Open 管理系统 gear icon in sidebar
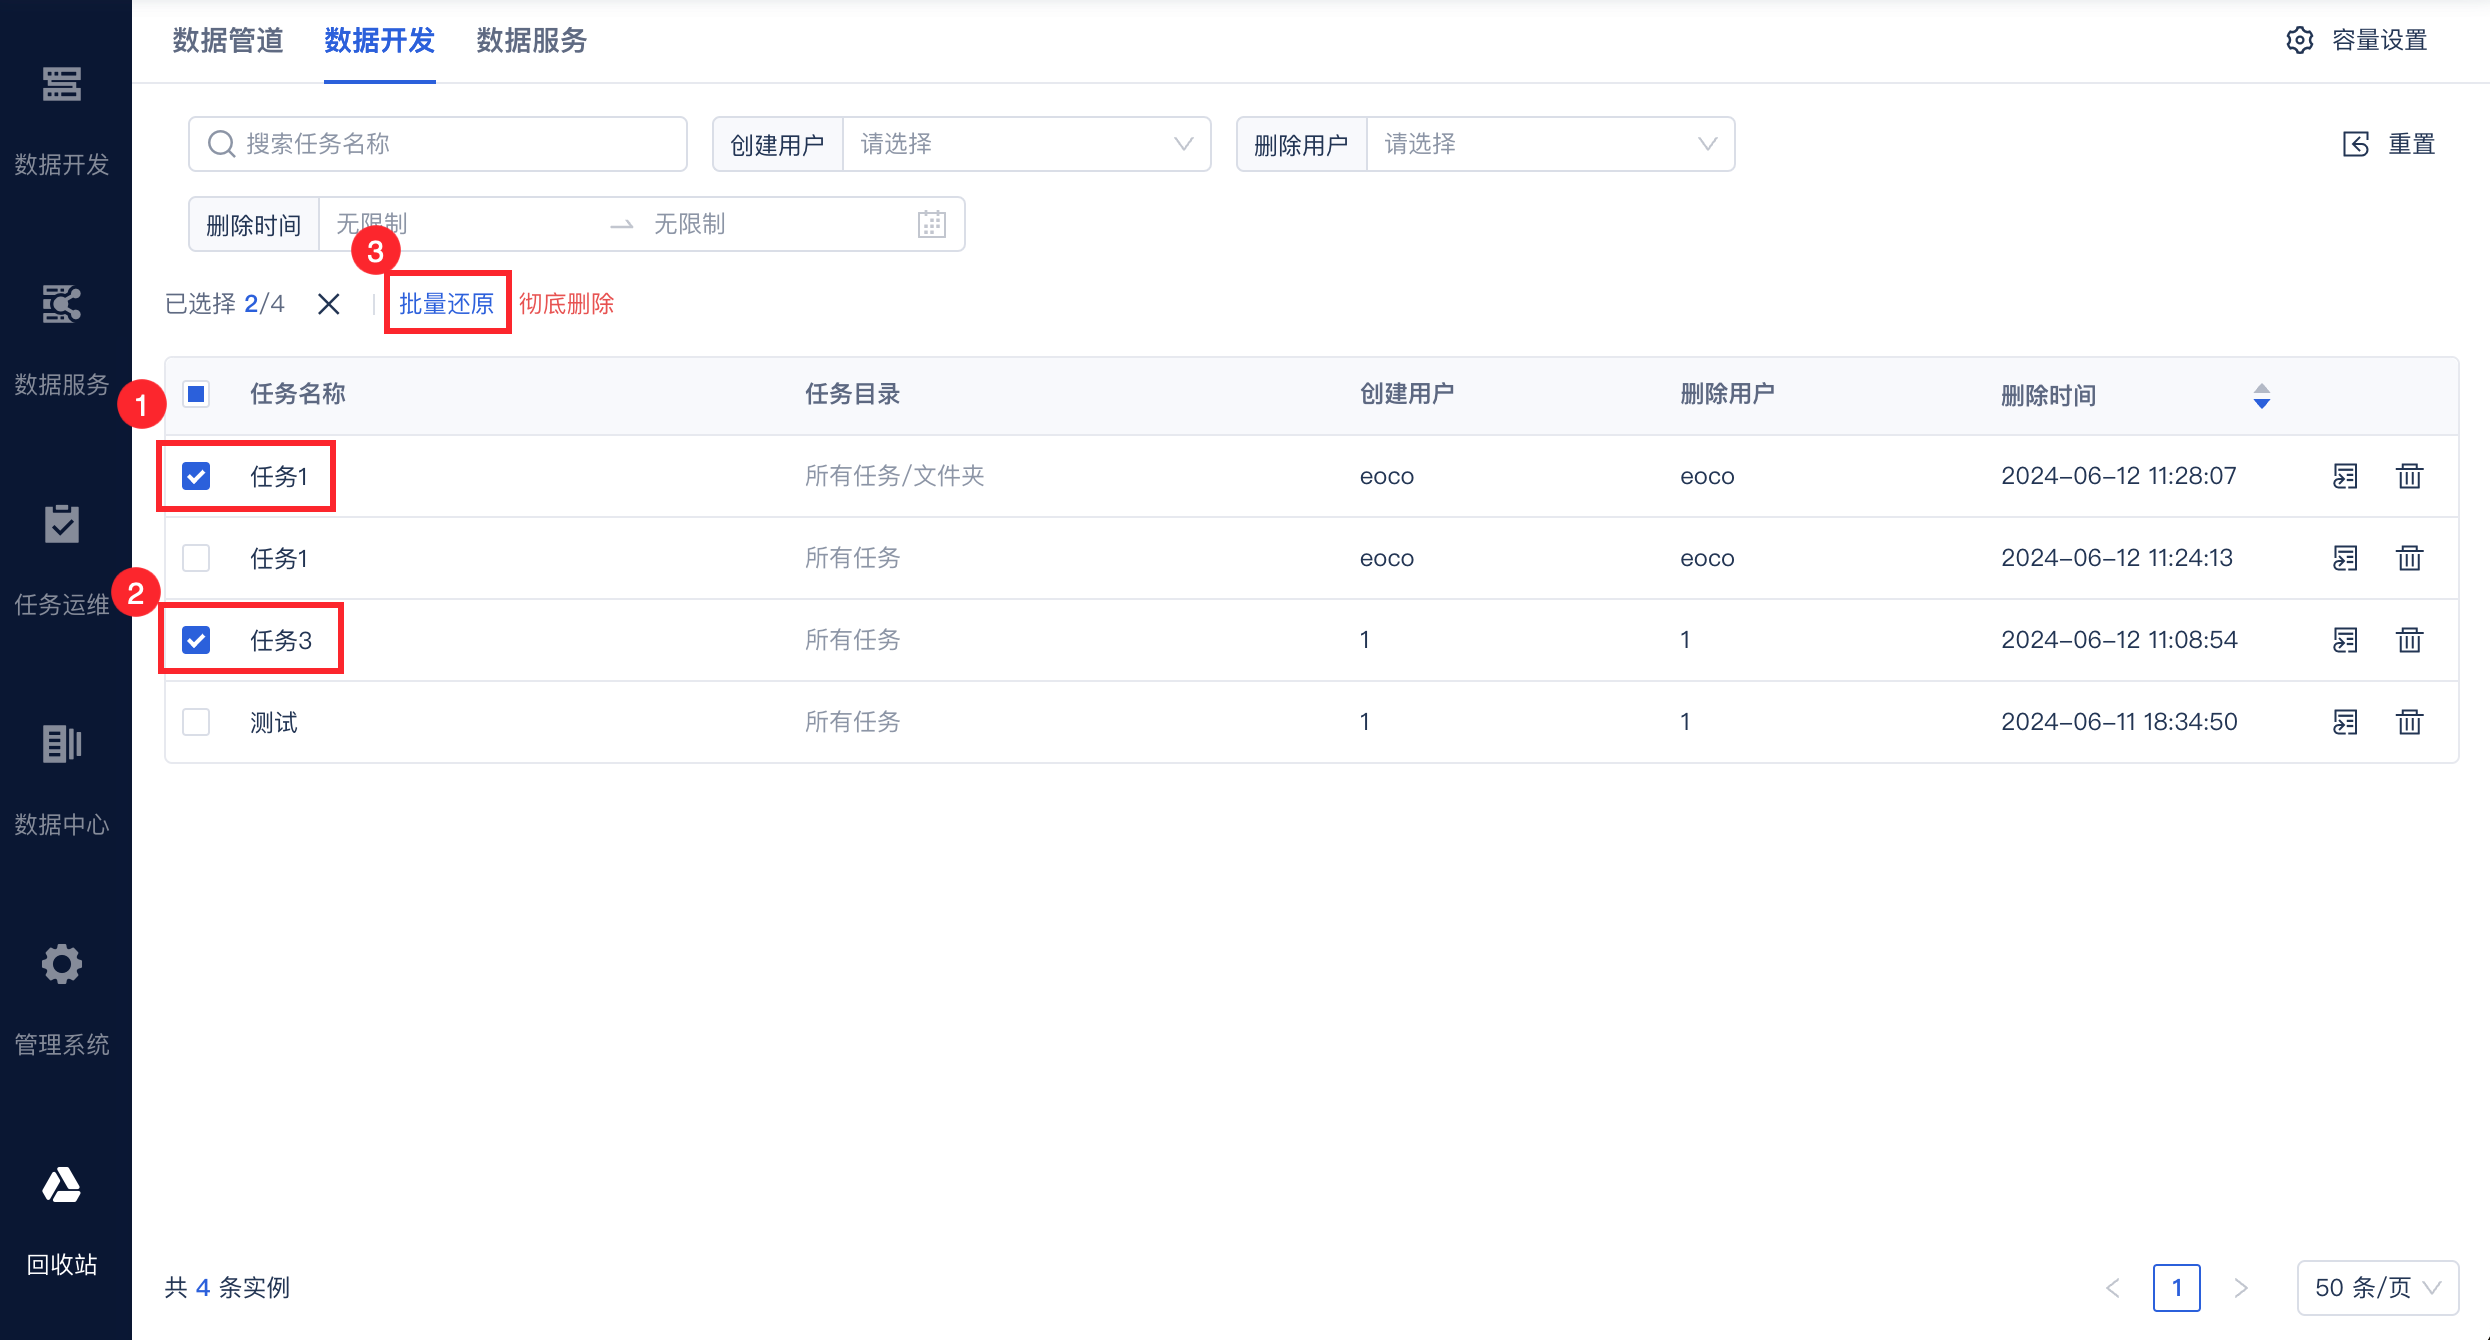Image resolution: width=2490 pixels, height=1340 pixels. pos(61,964)
